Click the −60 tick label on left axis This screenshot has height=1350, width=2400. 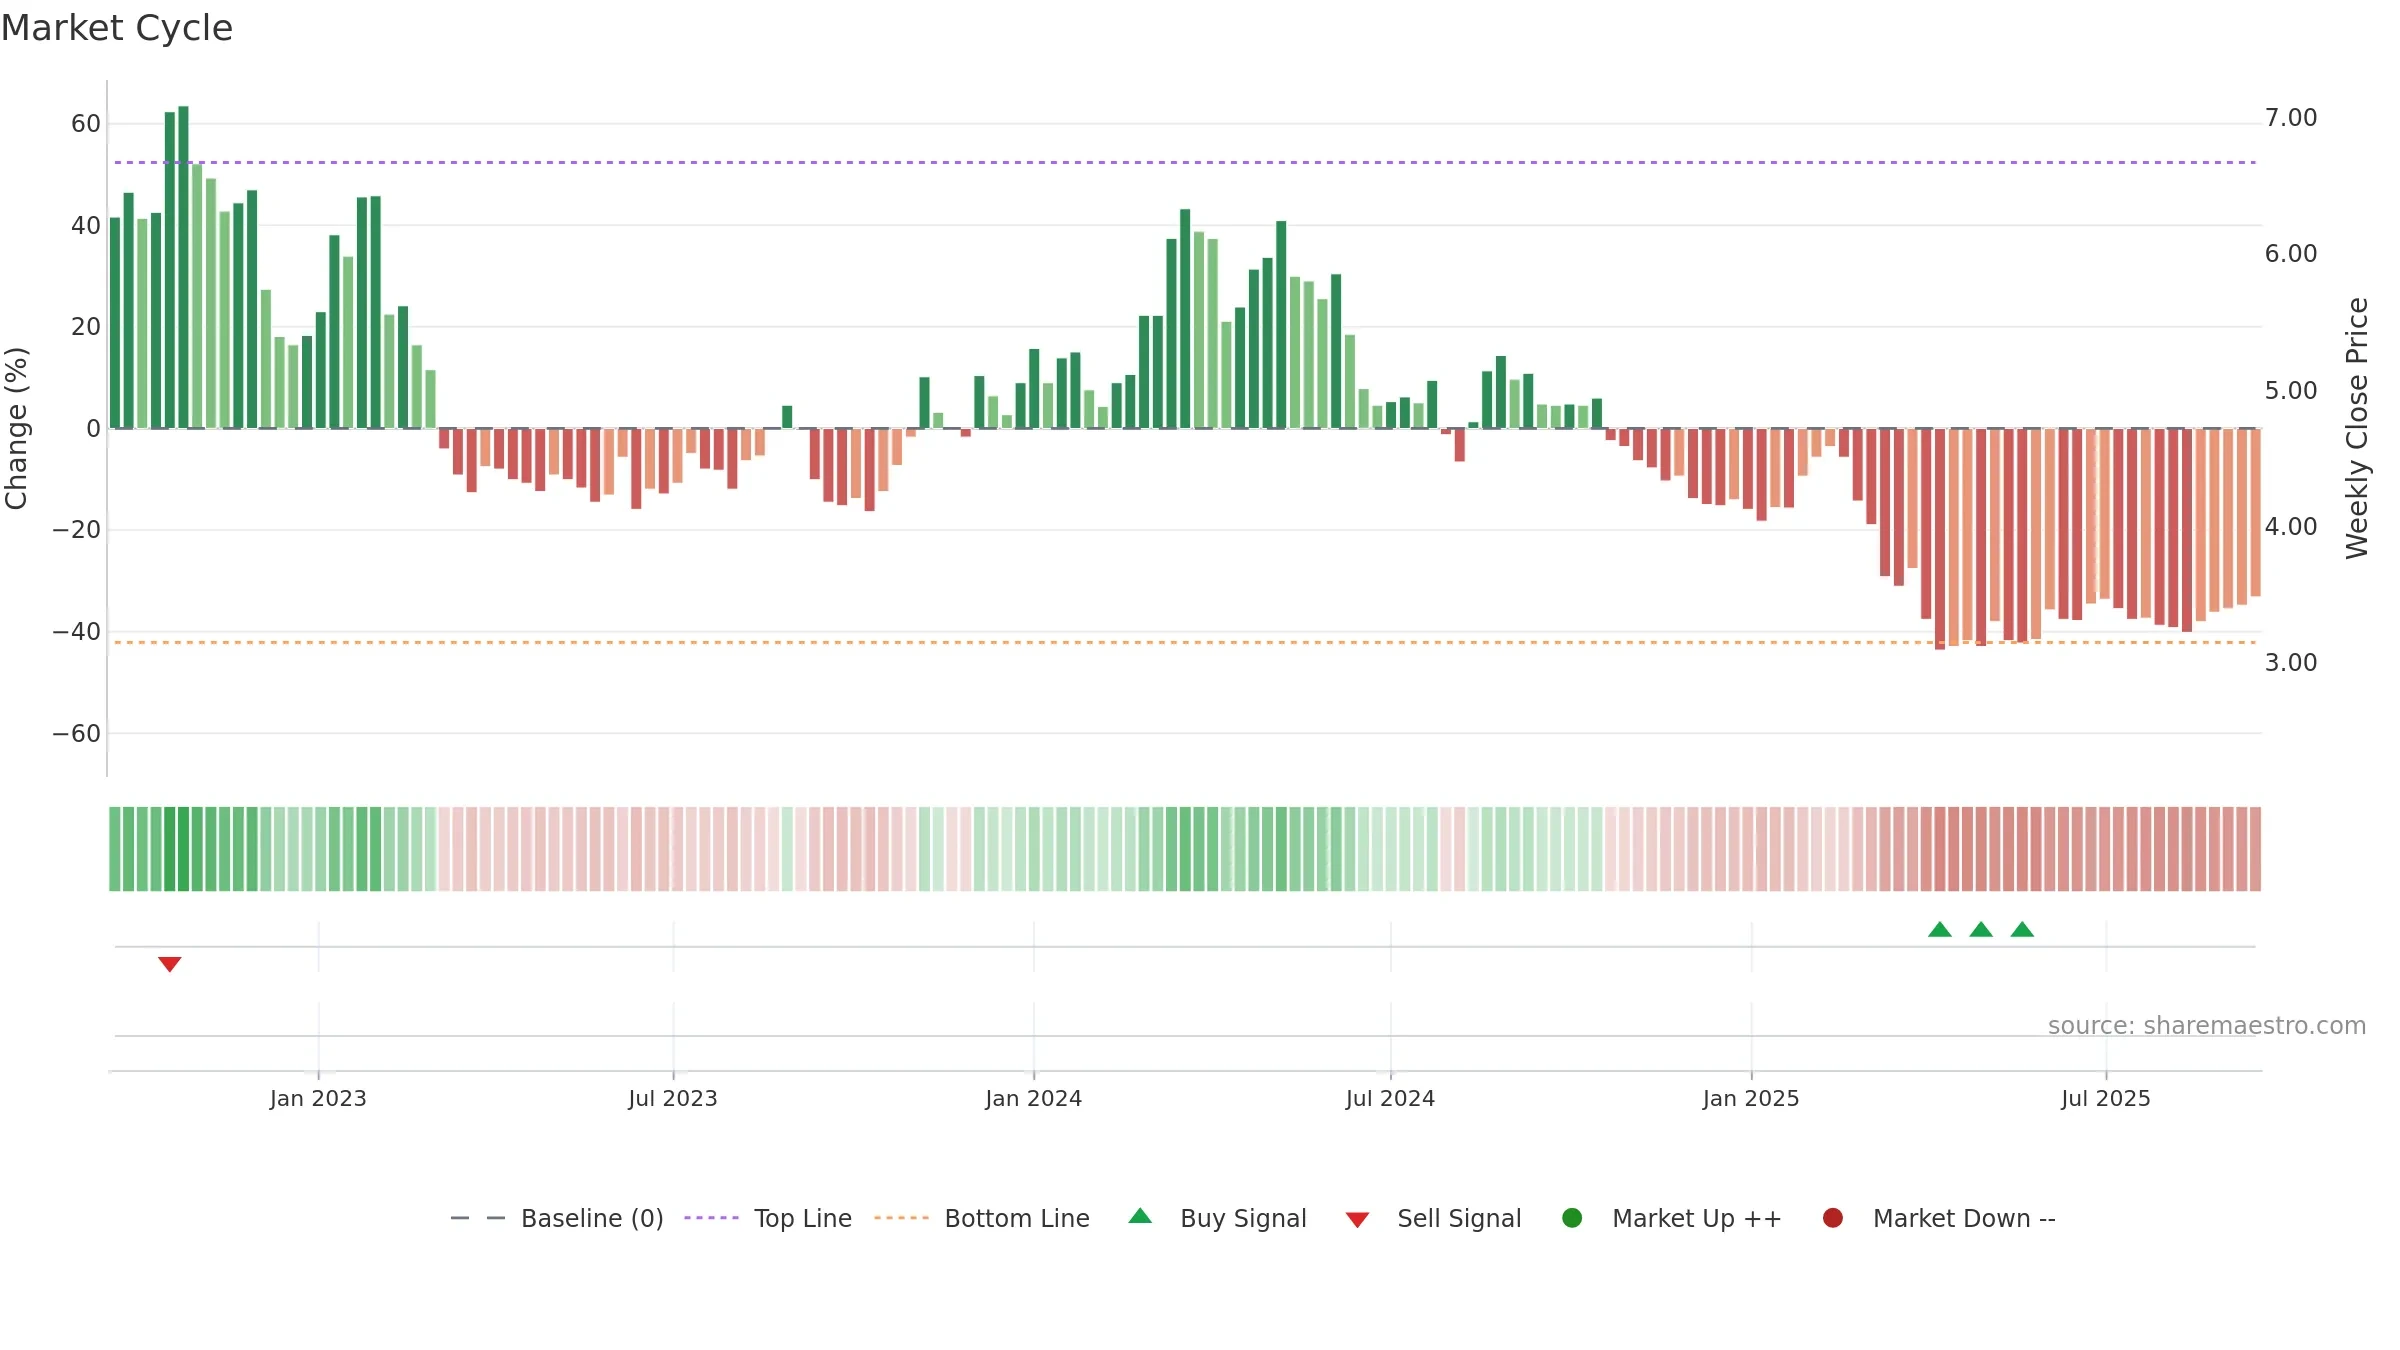point(77,734)
